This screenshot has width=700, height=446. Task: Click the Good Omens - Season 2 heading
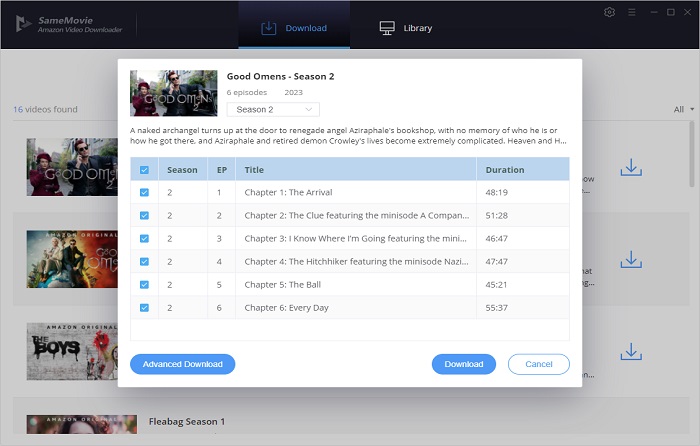click(x=280, y=76)
